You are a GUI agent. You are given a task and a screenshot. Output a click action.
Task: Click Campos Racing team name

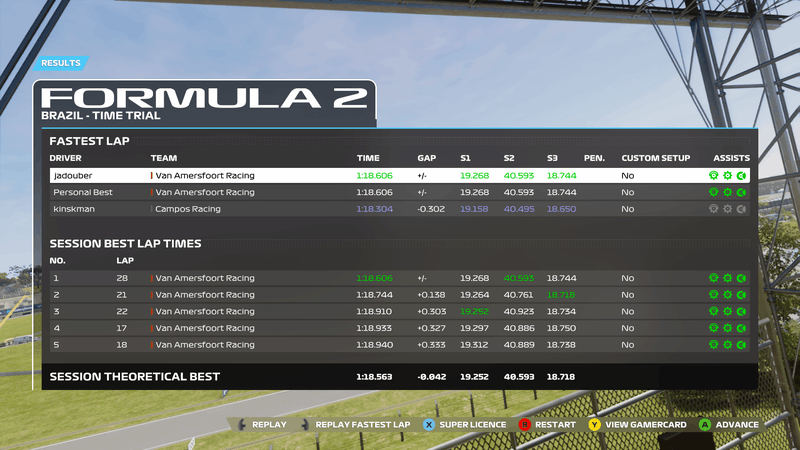point(188,209)
